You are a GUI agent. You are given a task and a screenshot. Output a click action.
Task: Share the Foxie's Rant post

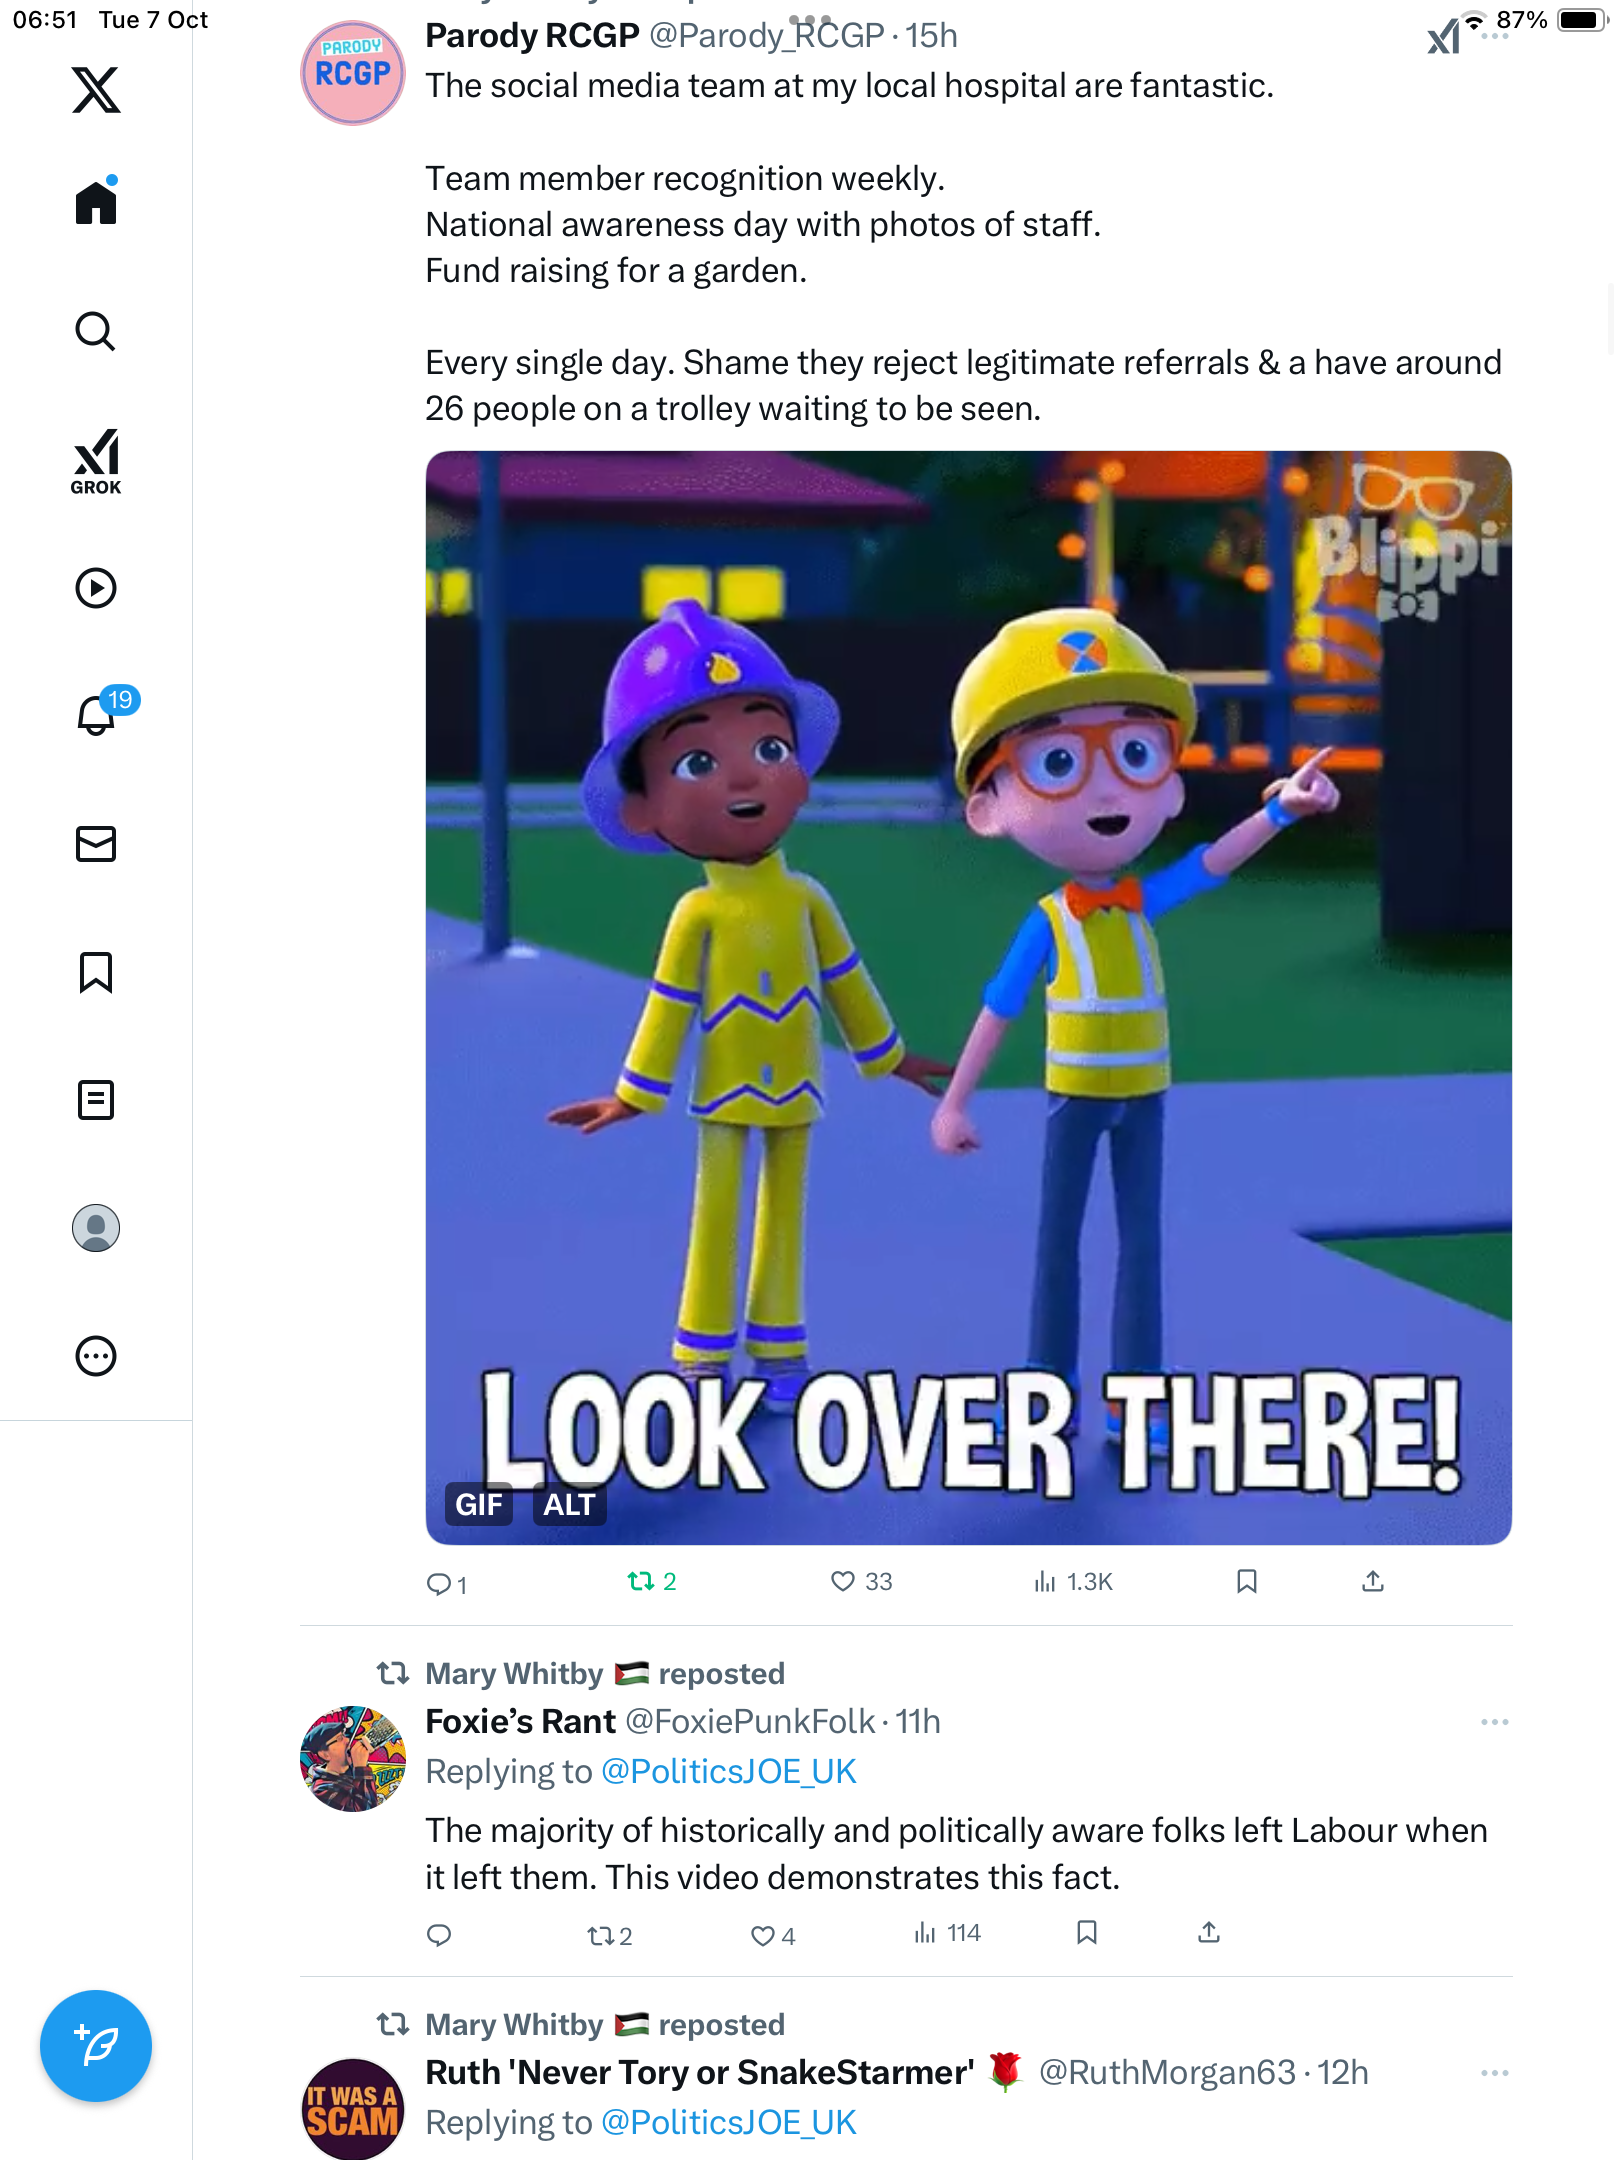tap(1209, 1933)
